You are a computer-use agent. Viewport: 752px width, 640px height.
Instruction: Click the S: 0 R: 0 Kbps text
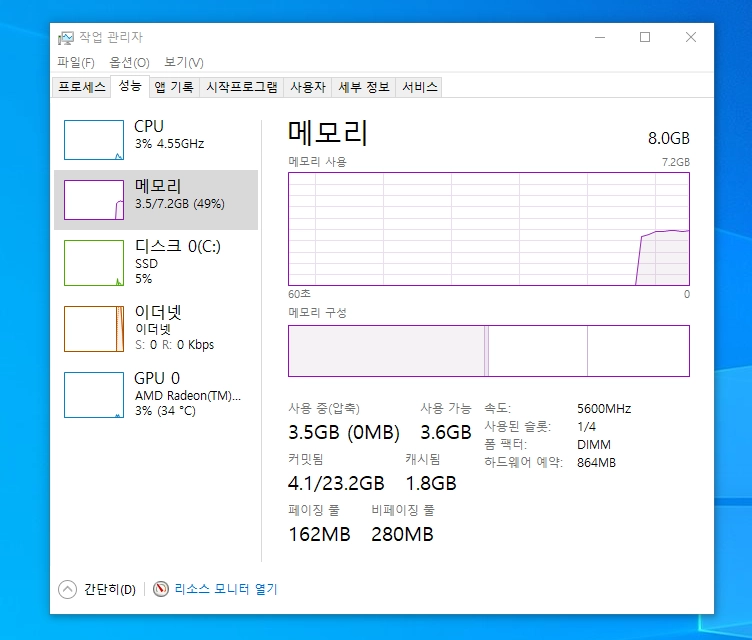[x=175, y=345]
